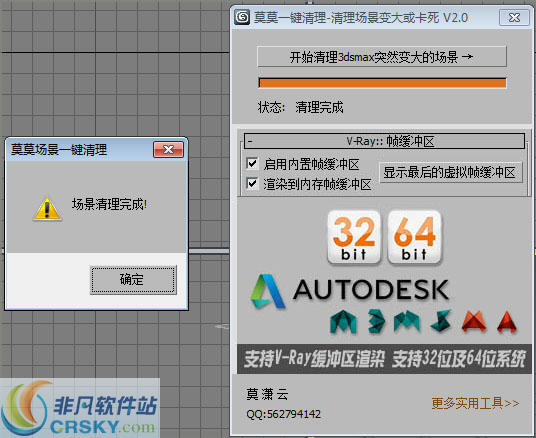Confirm with the 确定 button
This screenshot has height=438, width=536.
pyautogui.click(x=133, y=280)
